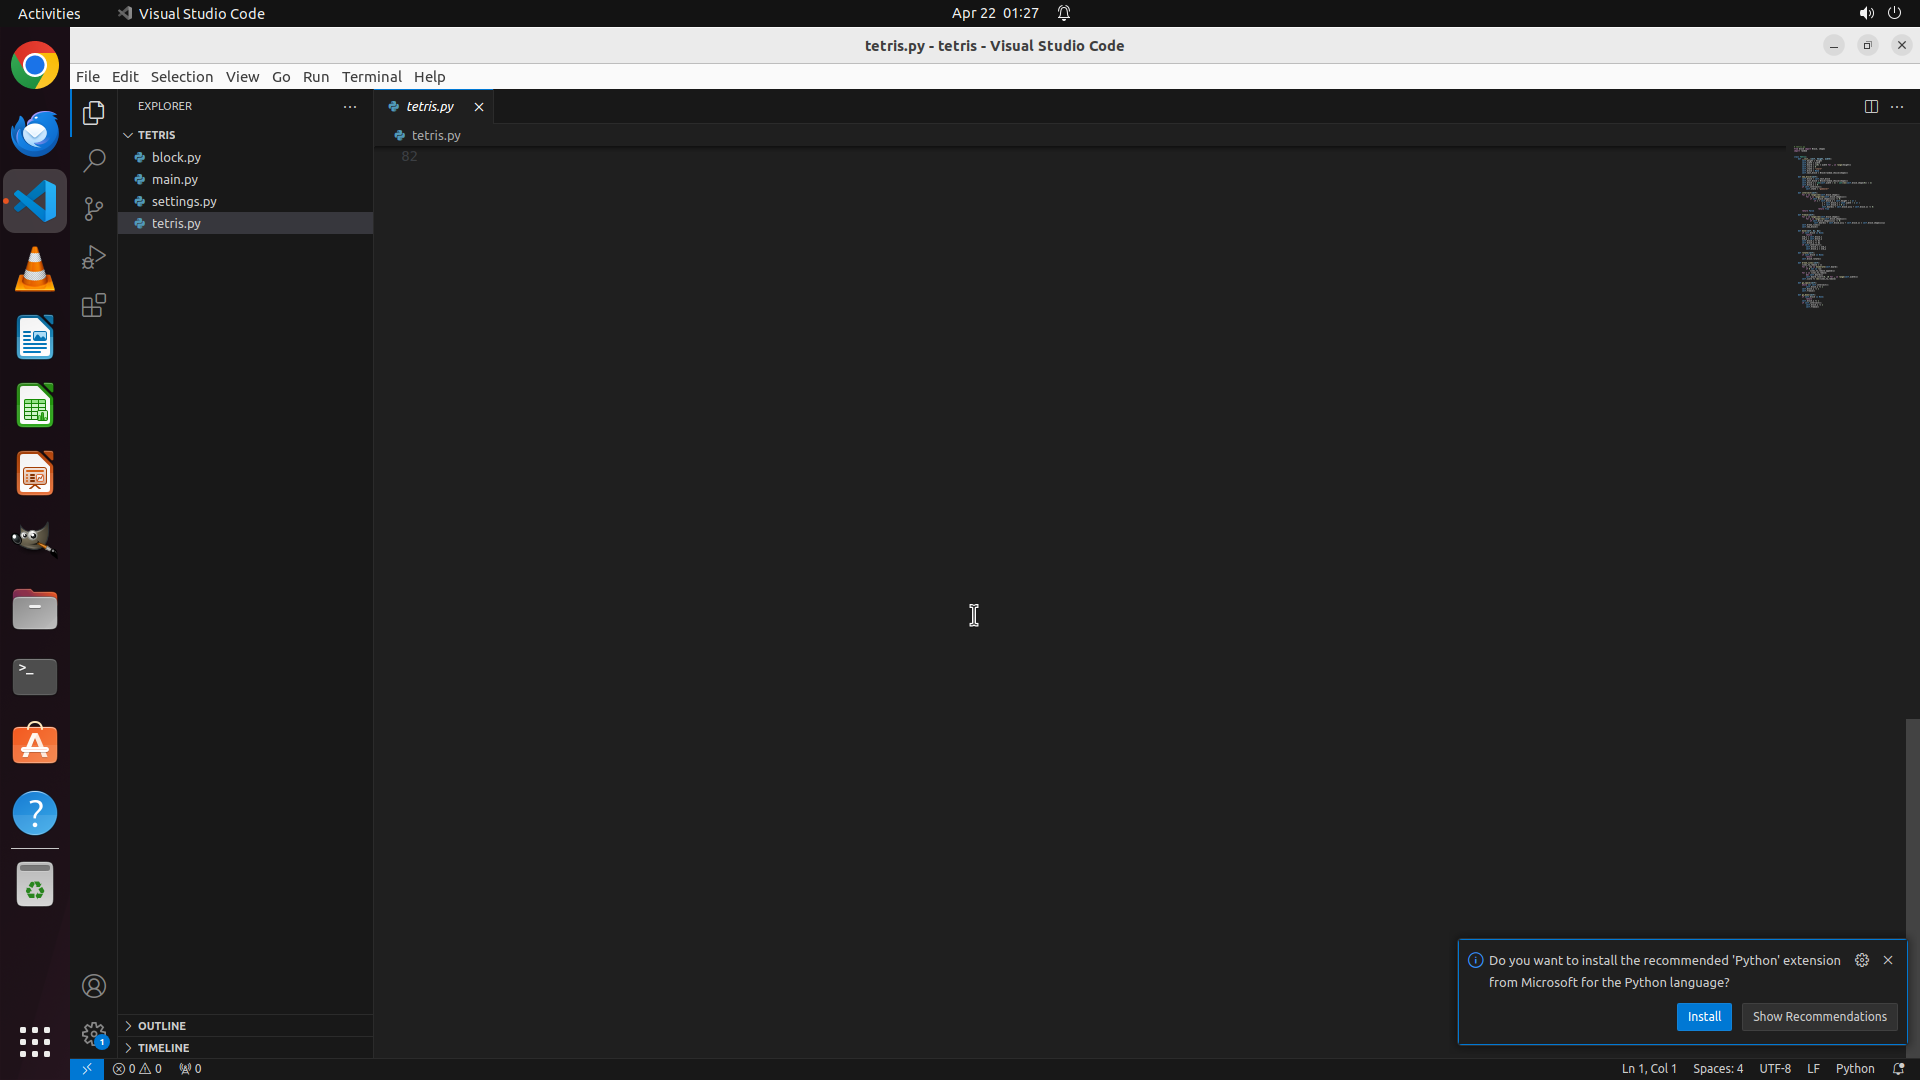Image resolution: width=1920 pixels, height=1080 pixels.
Task: Click the Show Recommendations button
Action: (x=1819, y=1016)
